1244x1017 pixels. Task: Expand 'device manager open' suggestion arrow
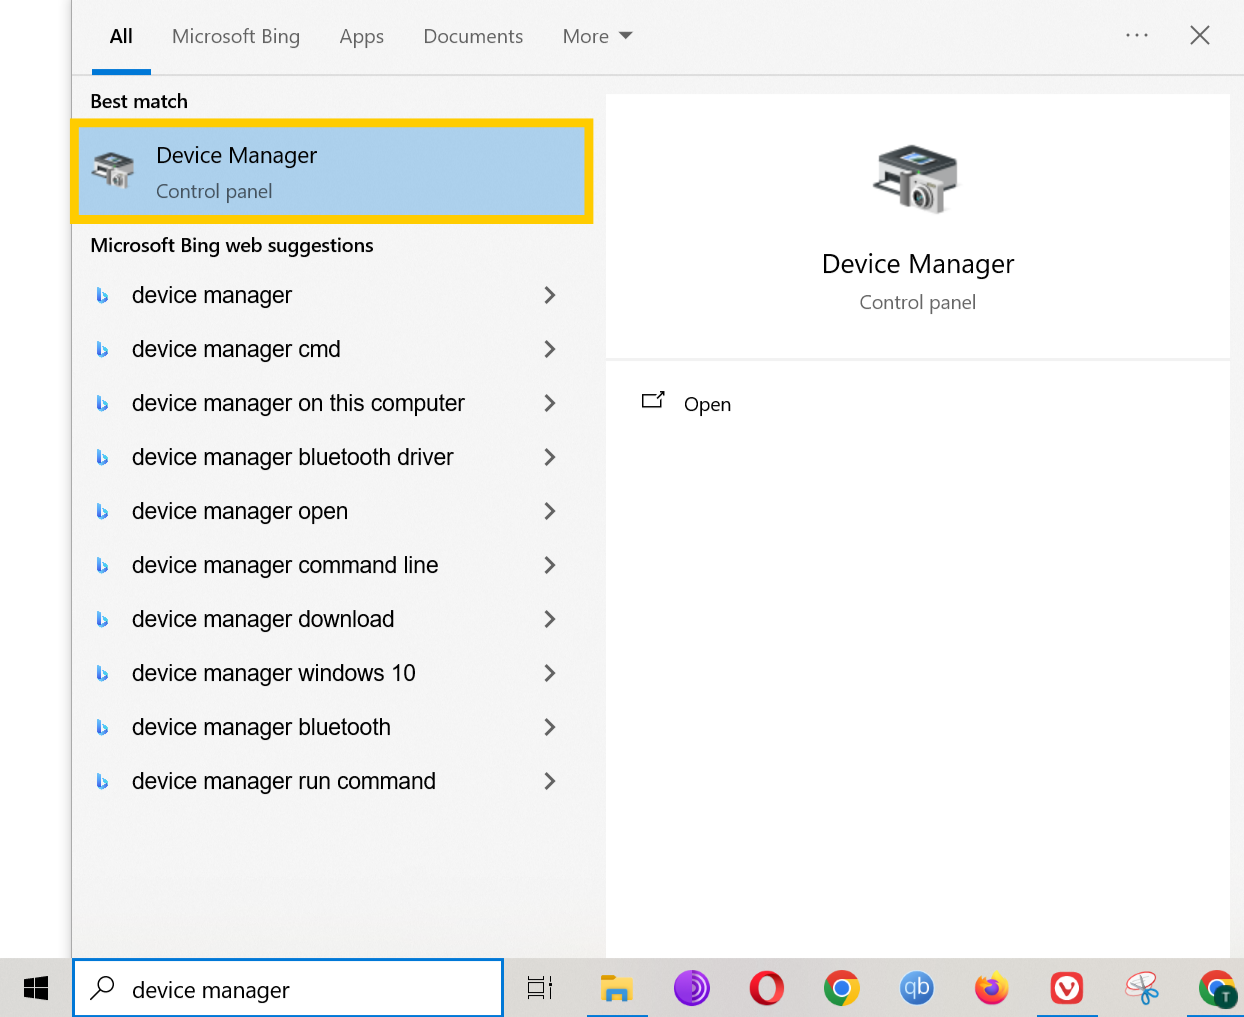(549, 511)
